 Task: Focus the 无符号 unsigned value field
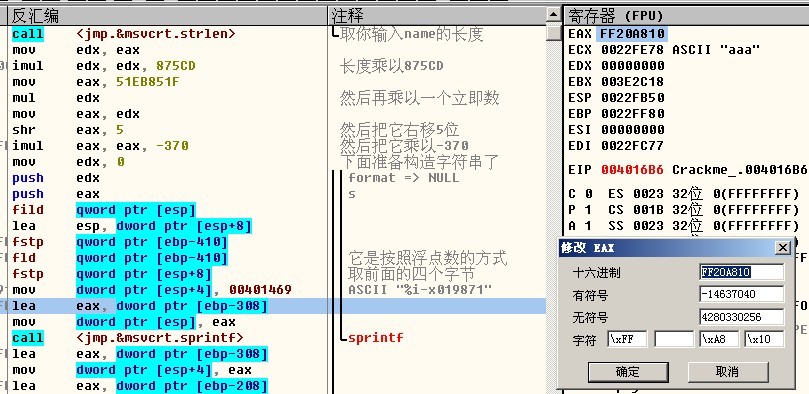742,317
